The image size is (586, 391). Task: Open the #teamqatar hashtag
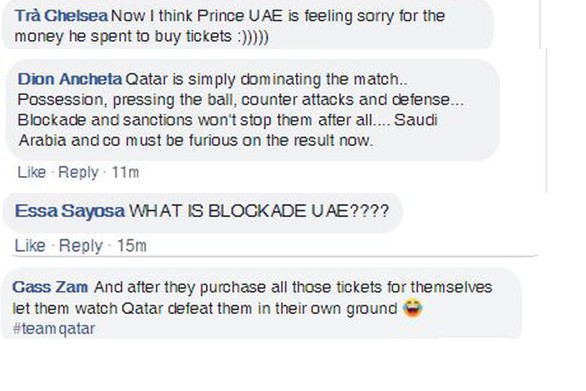54,329
